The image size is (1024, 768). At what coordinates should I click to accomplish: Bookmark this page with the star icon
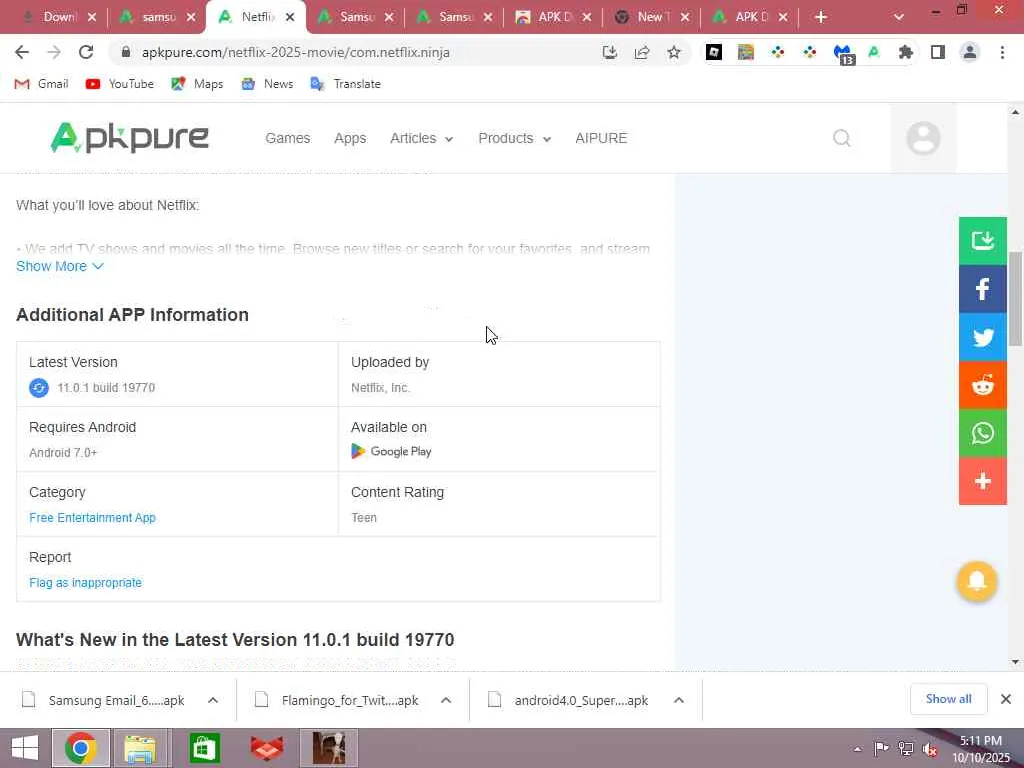(x=674, y=52)
